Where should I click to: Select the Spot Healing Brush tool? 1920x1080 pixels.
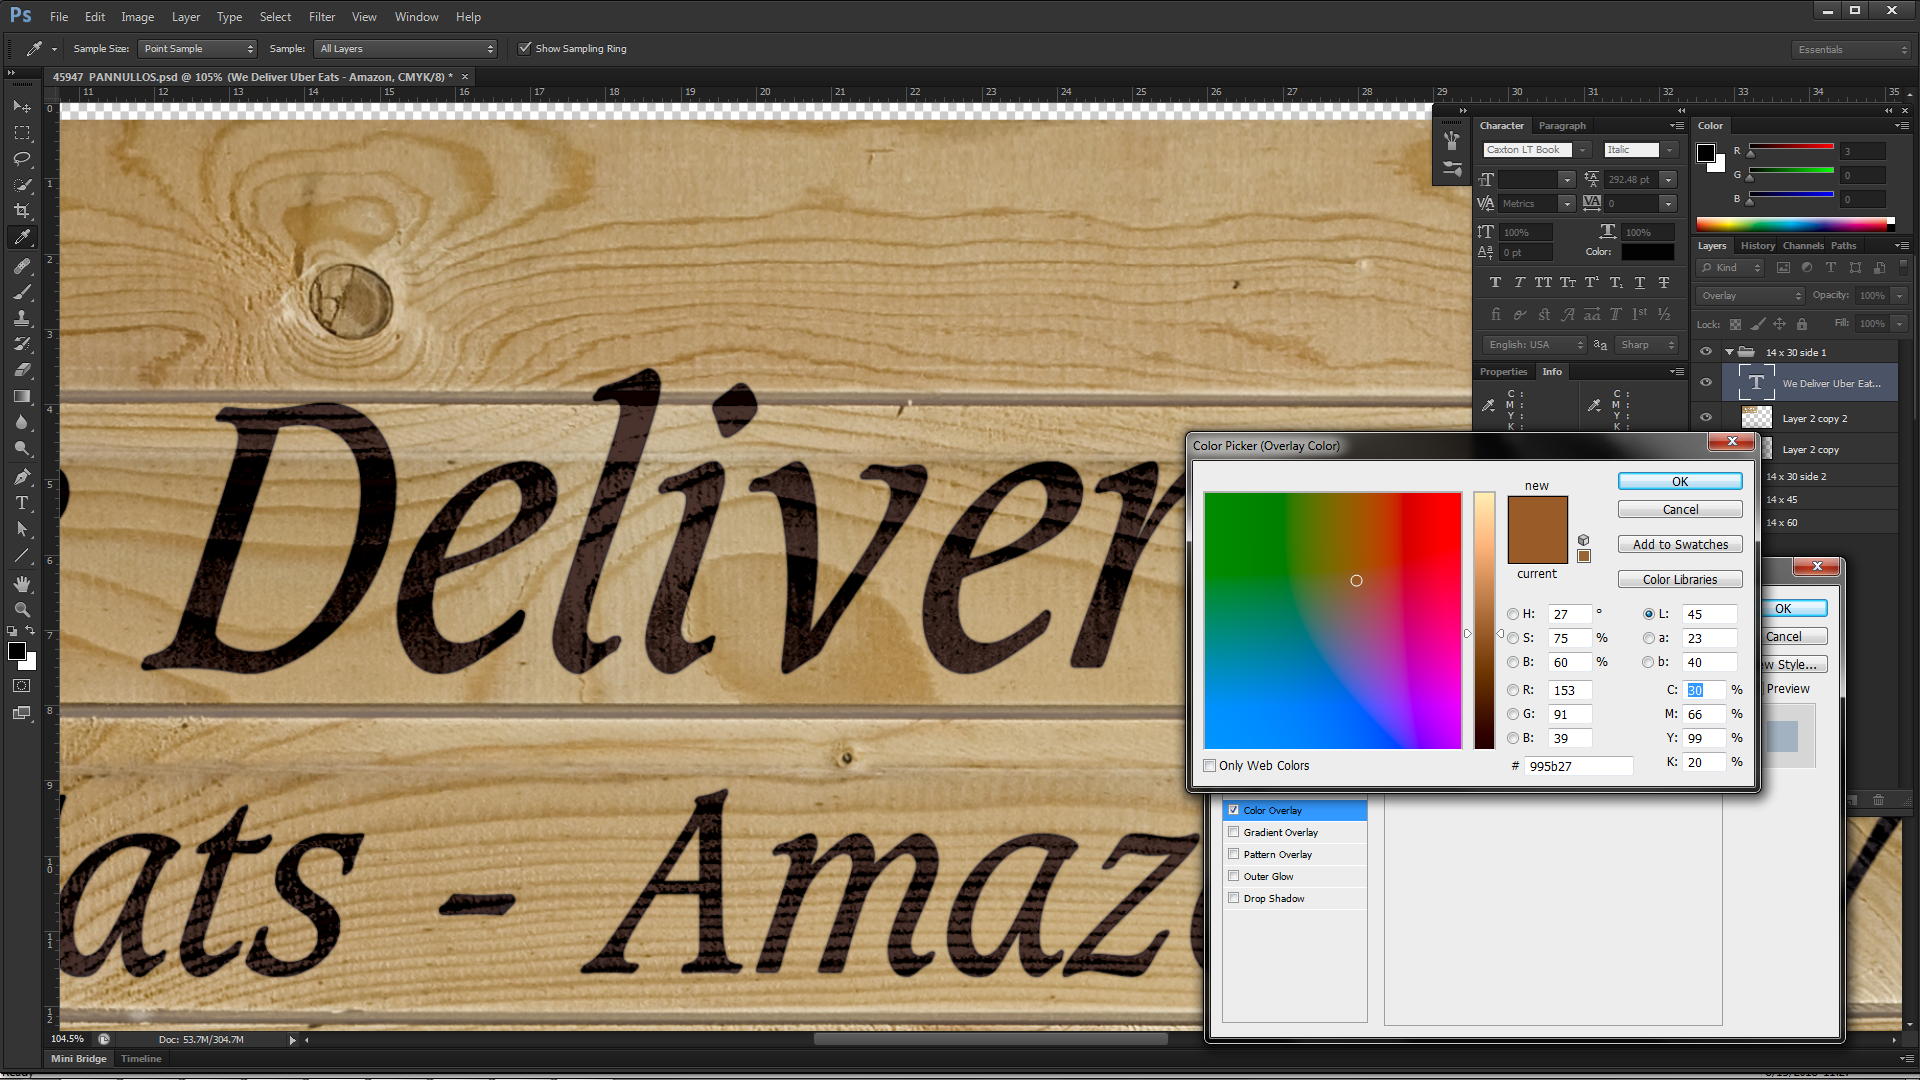click(x=21, y=266)
